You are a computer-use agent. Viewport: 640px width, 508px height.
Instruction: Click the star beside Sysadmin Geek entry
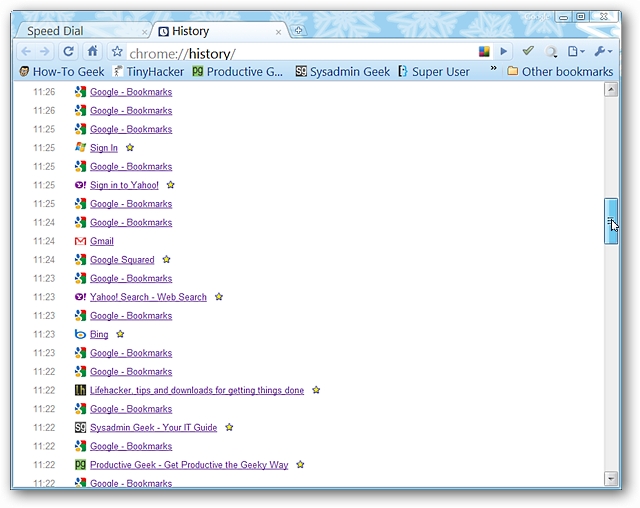point(229,427)
